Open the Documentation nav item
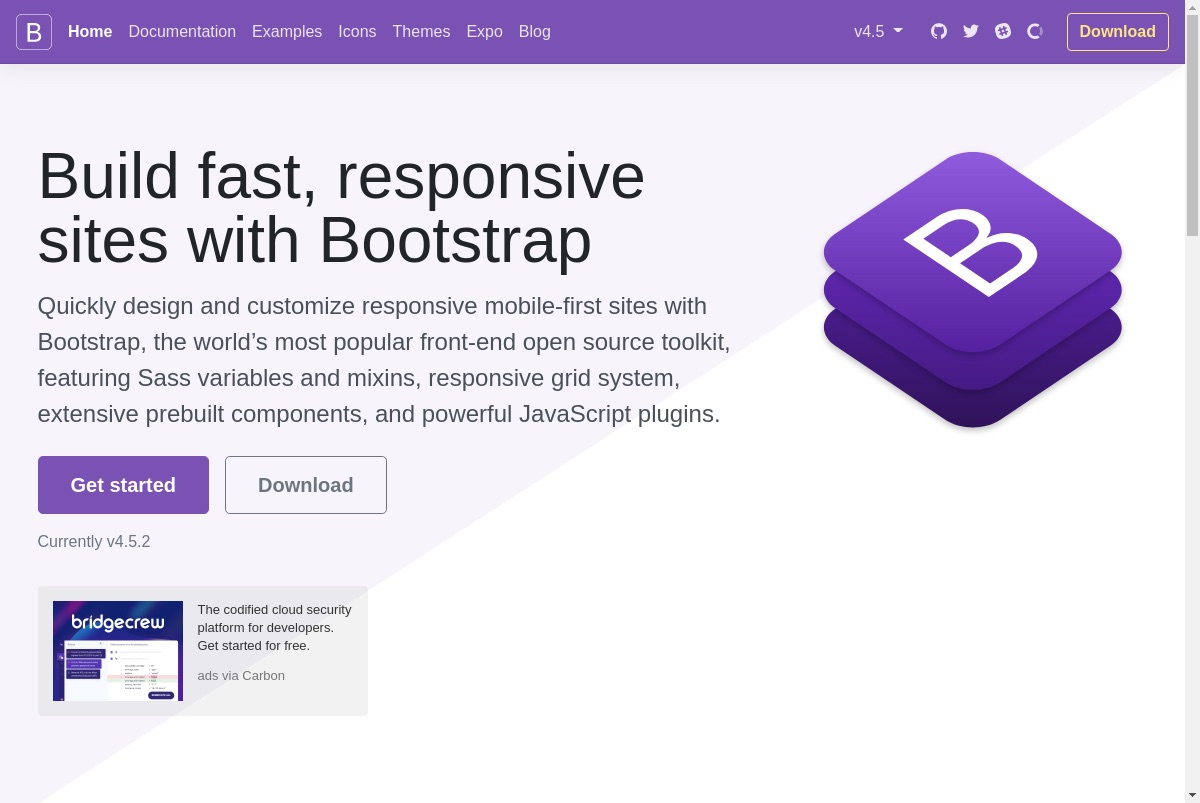This screenshot has height=803, width=1200. tap(182, 31)
